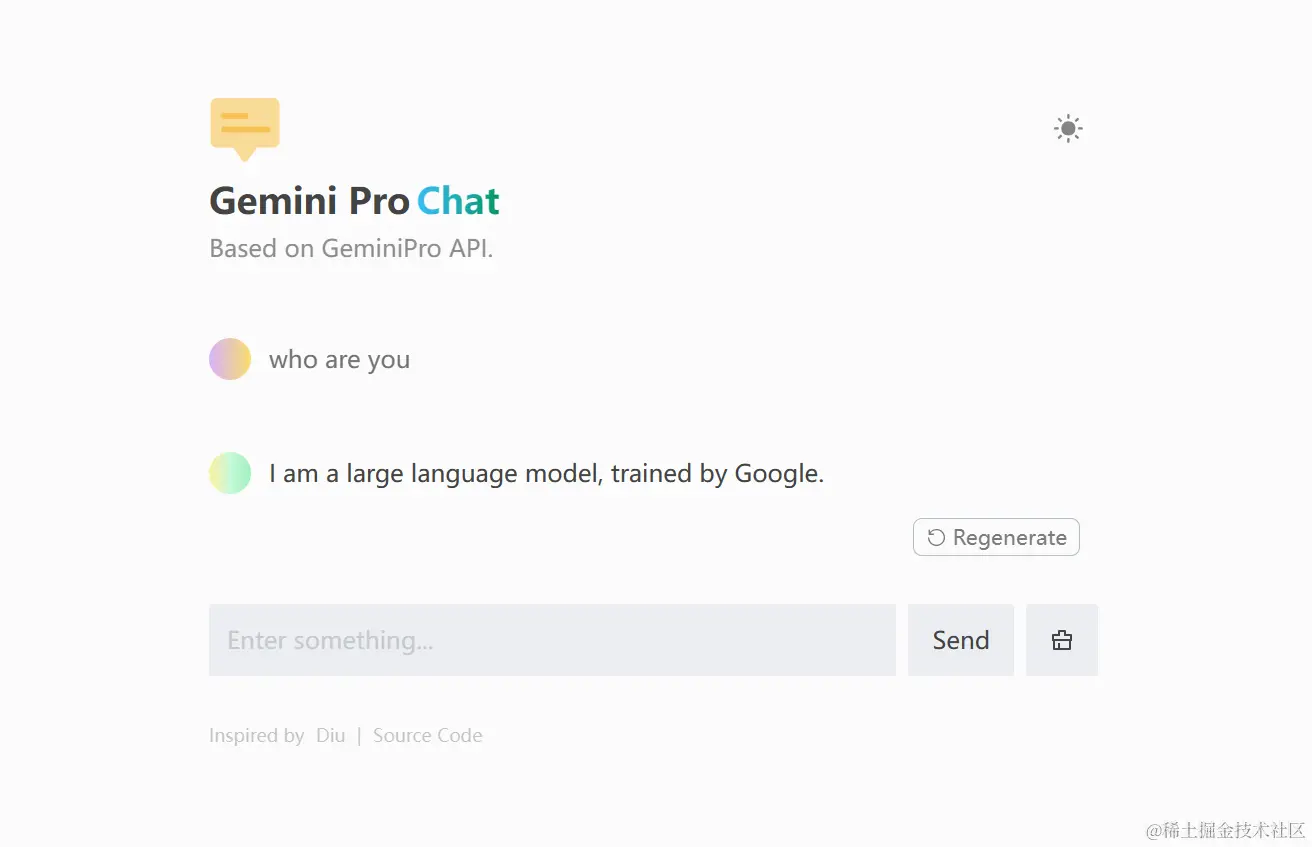
Task: Select the "who are you" message
Action: coord(339,360)
